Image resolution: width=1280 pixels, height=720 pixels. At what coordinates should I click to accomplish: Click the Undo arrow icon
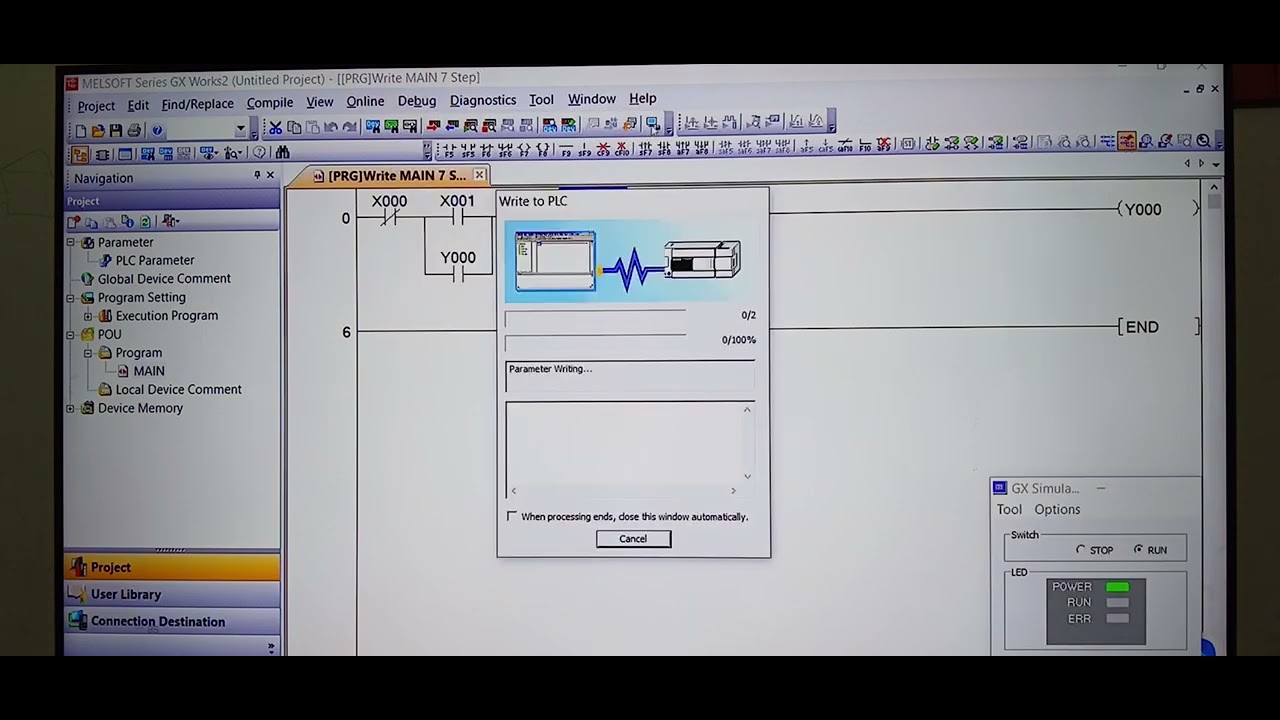tap(331, 127)
